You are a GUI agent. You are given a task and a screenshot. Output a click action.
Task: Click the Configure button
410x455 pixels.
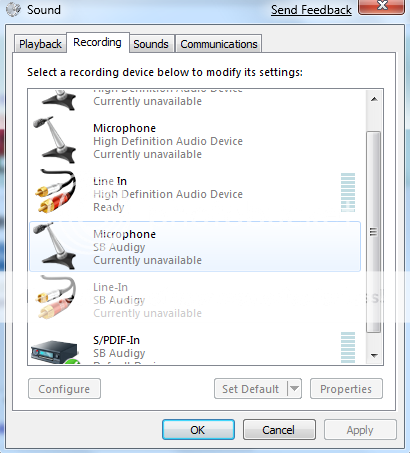coord(64,389)
